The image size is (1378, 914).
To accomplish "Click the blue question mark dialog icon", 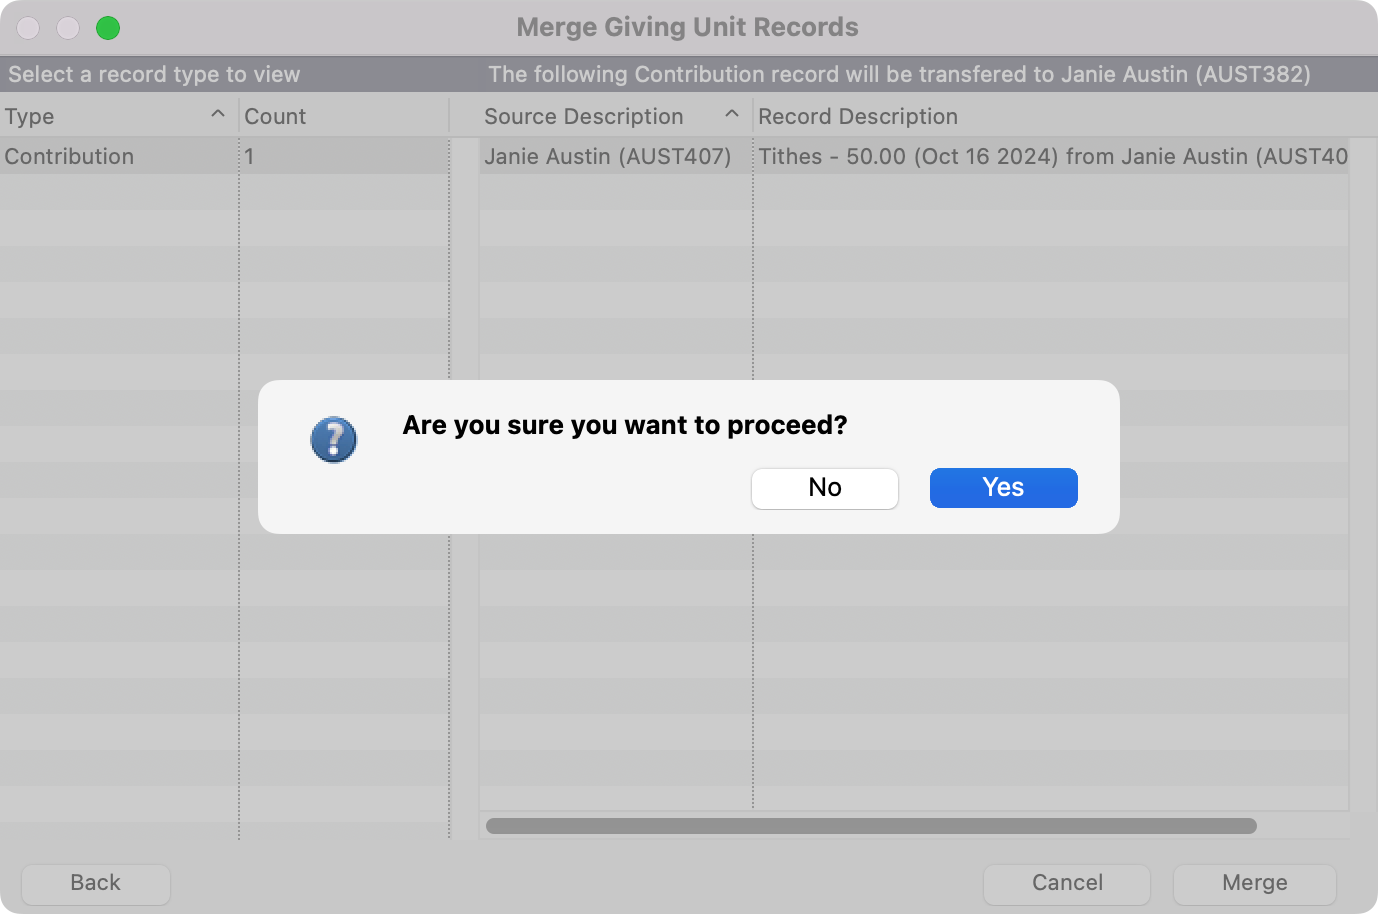I will point(333,440).
